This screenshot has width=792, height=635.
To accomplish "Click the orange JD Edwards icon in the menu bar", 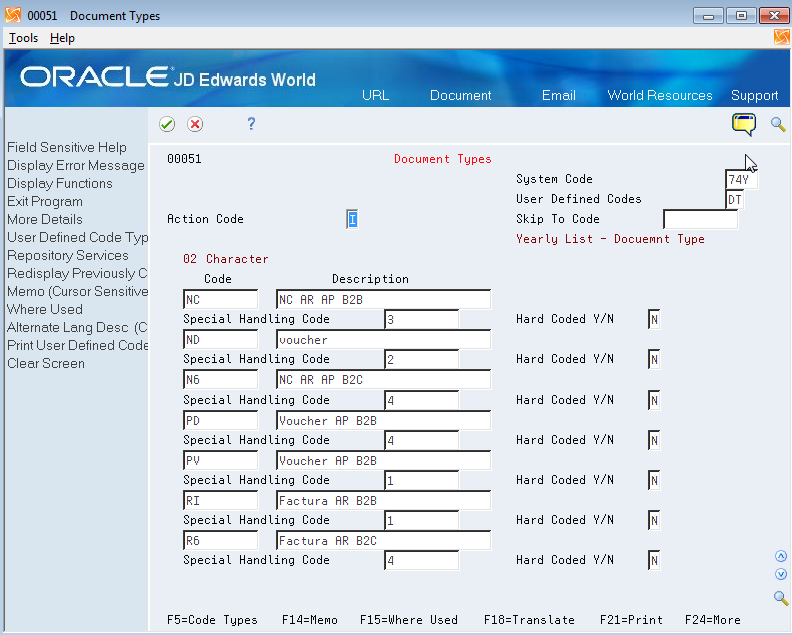I will point(781,37).
